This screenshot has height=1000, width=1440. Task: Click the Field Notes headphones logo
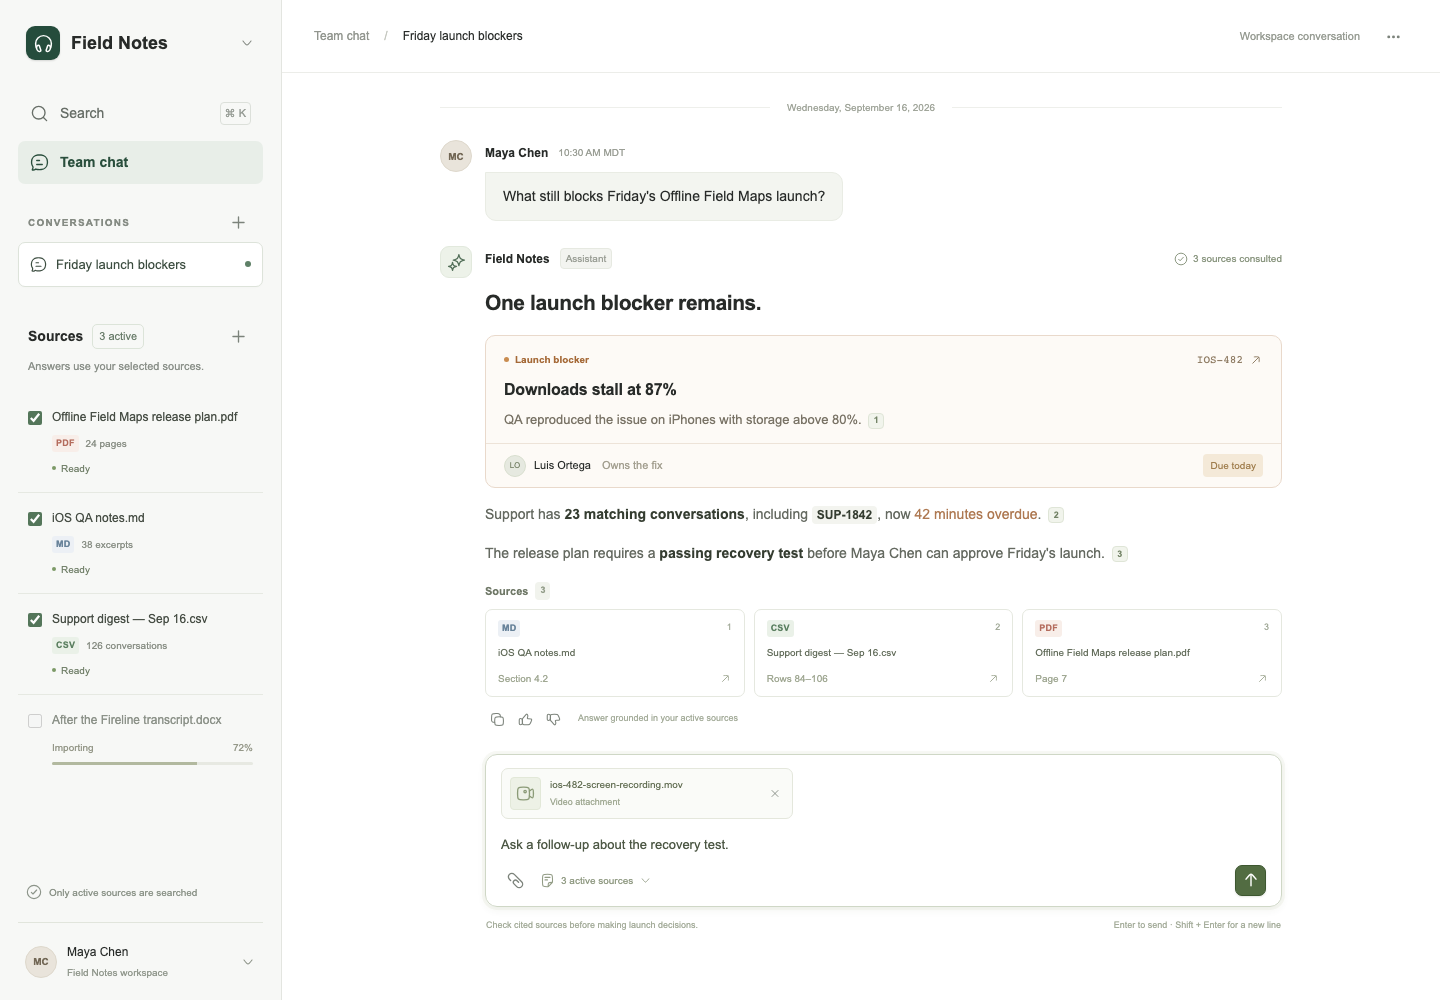click(x=43, y=43)
